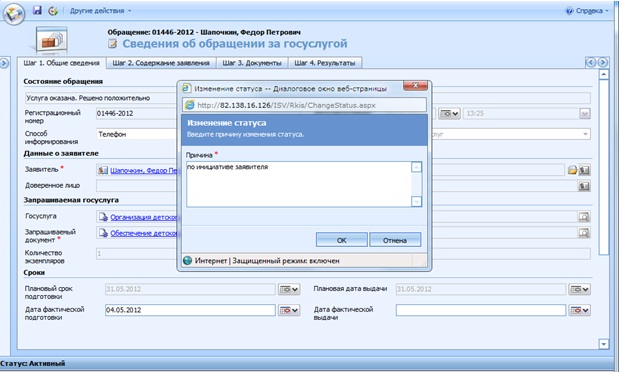
Task: Open the Организация детского госуслуга link
Action: point(144,217)
